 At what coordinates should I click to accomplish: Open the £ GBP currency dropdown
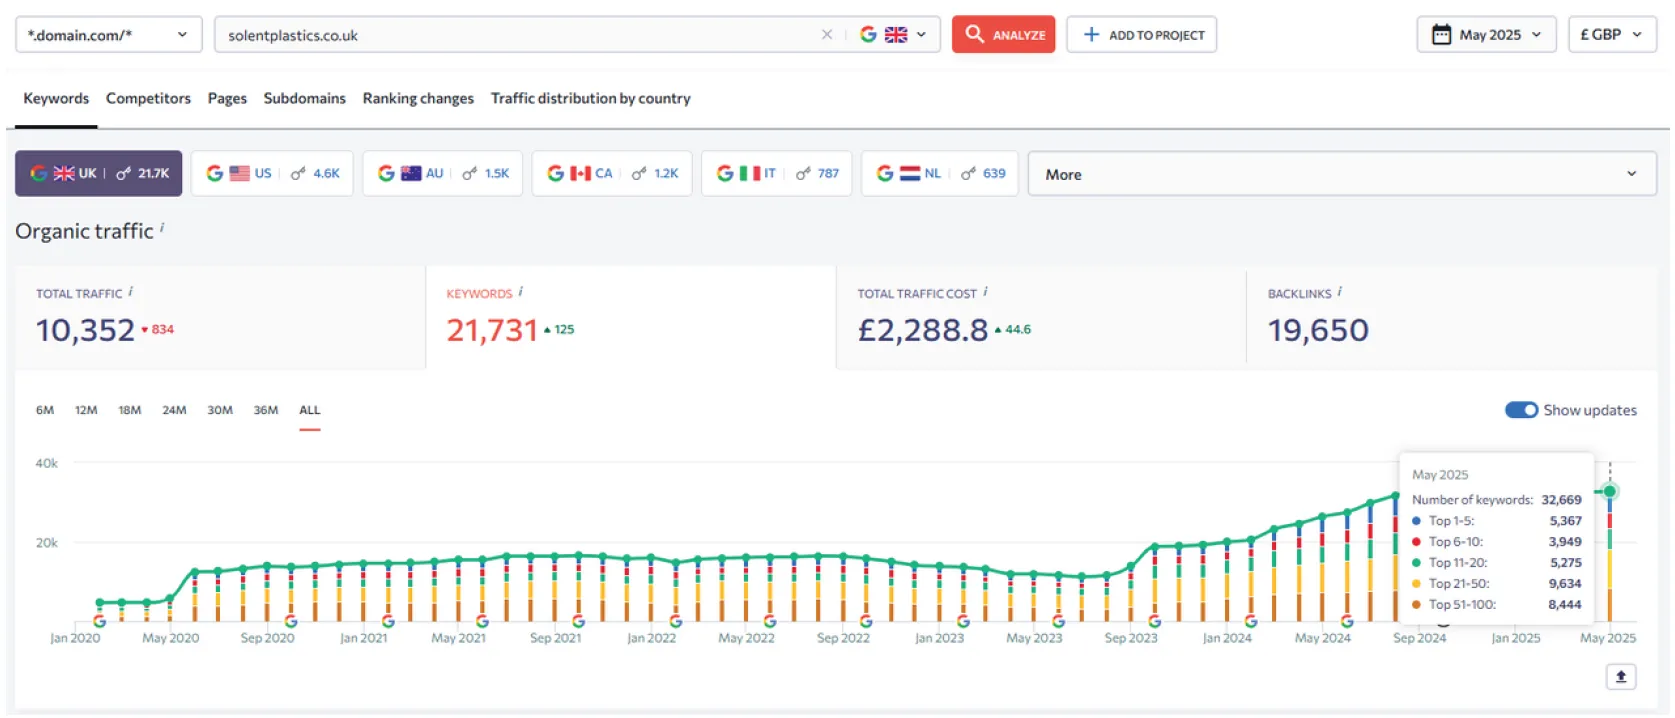pos(1612,34)
